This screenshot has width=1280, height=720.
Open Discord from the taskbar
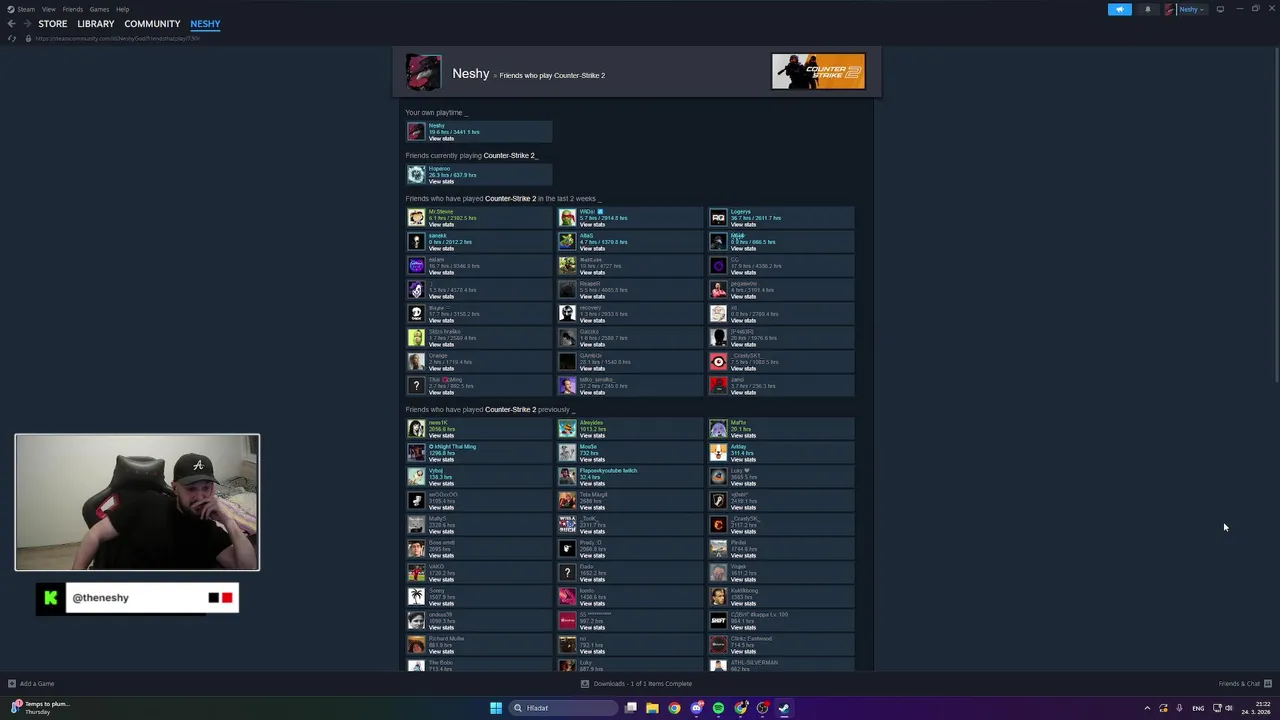[696, 708]
